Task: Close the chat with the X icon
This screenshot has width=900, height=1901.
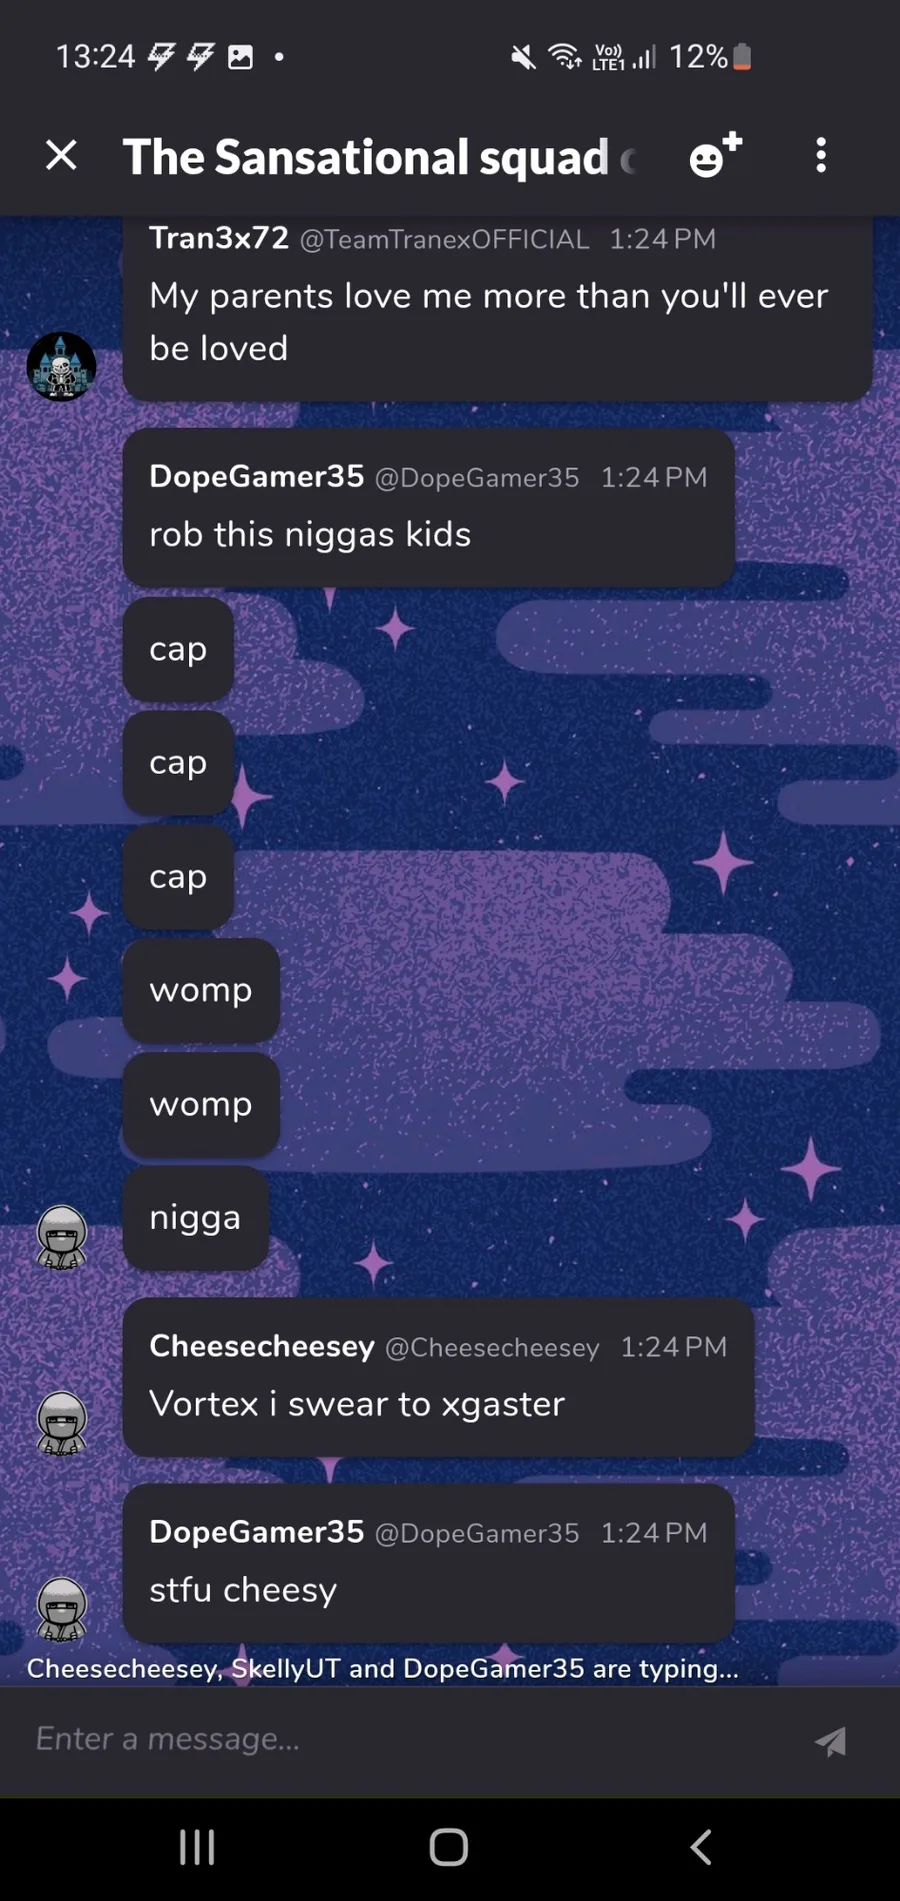Action: coord(61,155)
